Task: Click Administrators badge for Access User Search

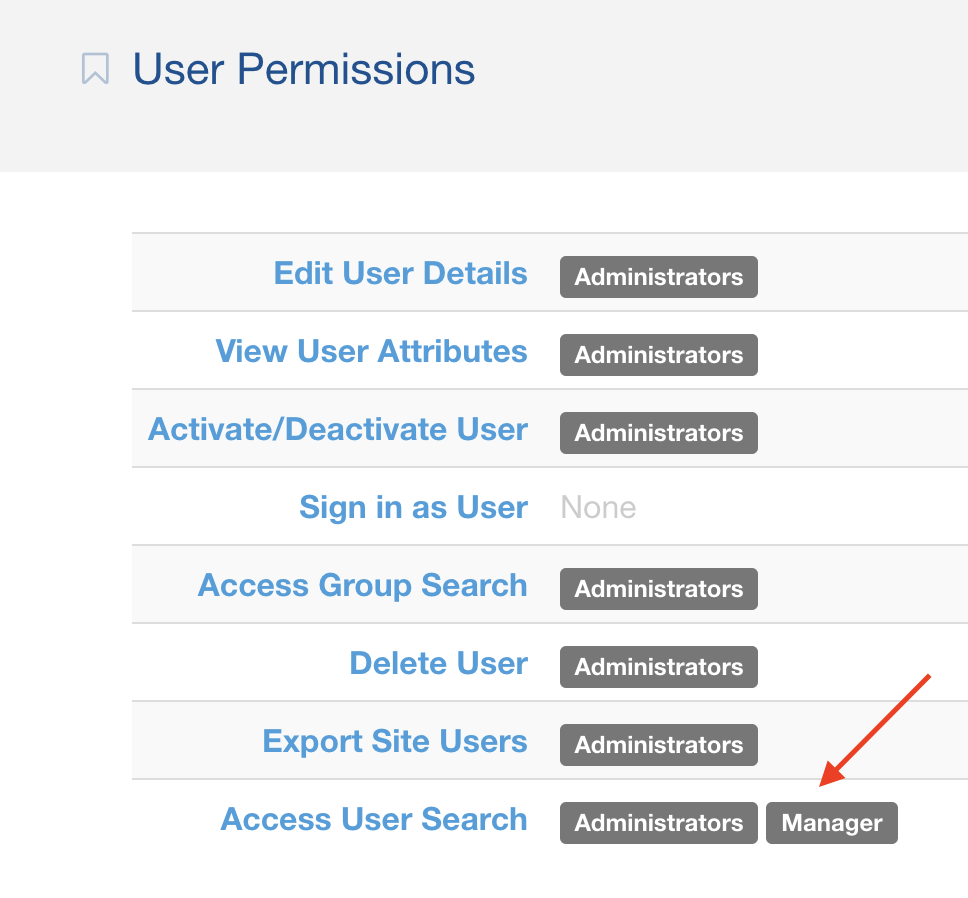Action: point(659,823)
